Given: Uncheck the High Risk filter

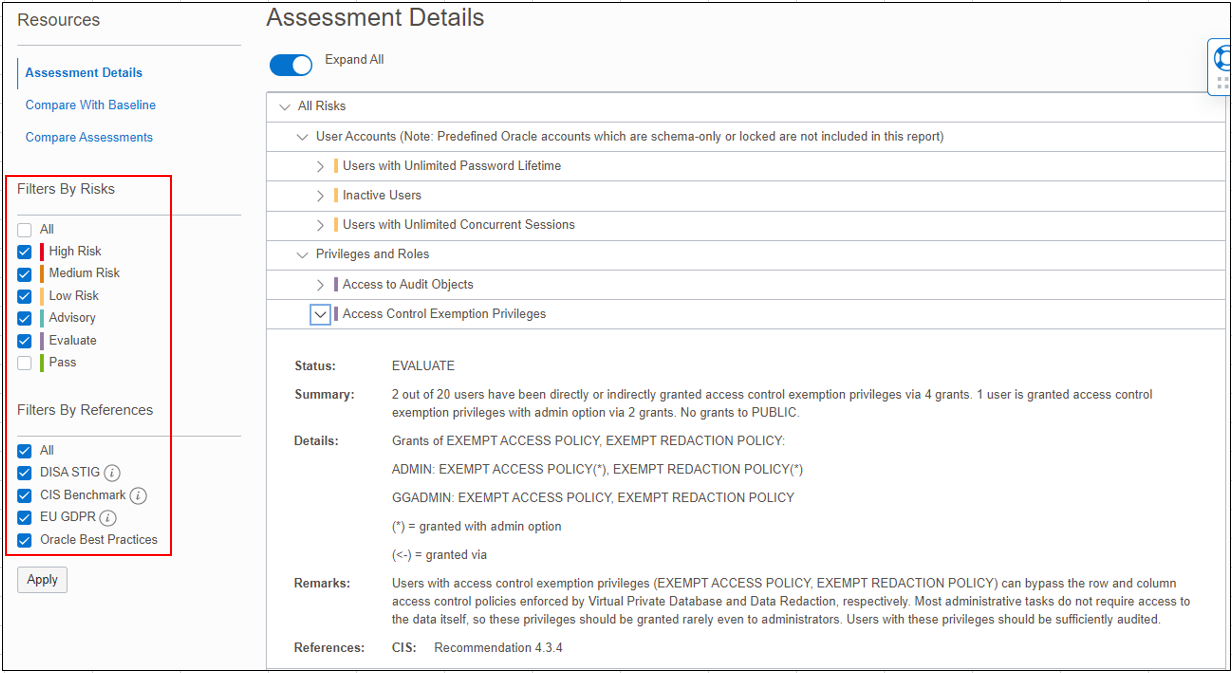Looking at the screenshot, I should coord(25,252).
